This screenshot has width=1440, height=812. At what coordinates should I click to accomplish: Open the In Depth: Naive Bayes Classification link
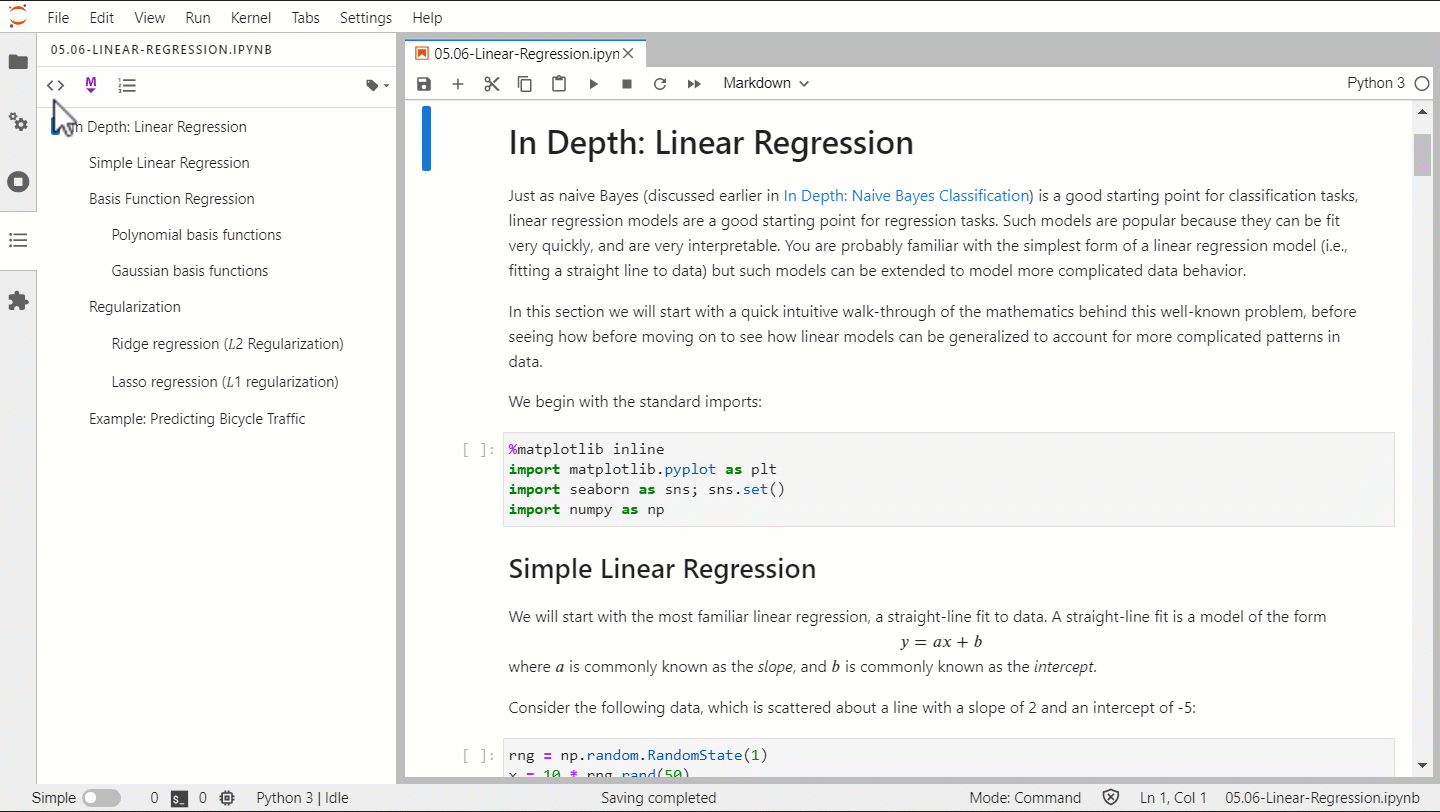(x=906, y=195)
